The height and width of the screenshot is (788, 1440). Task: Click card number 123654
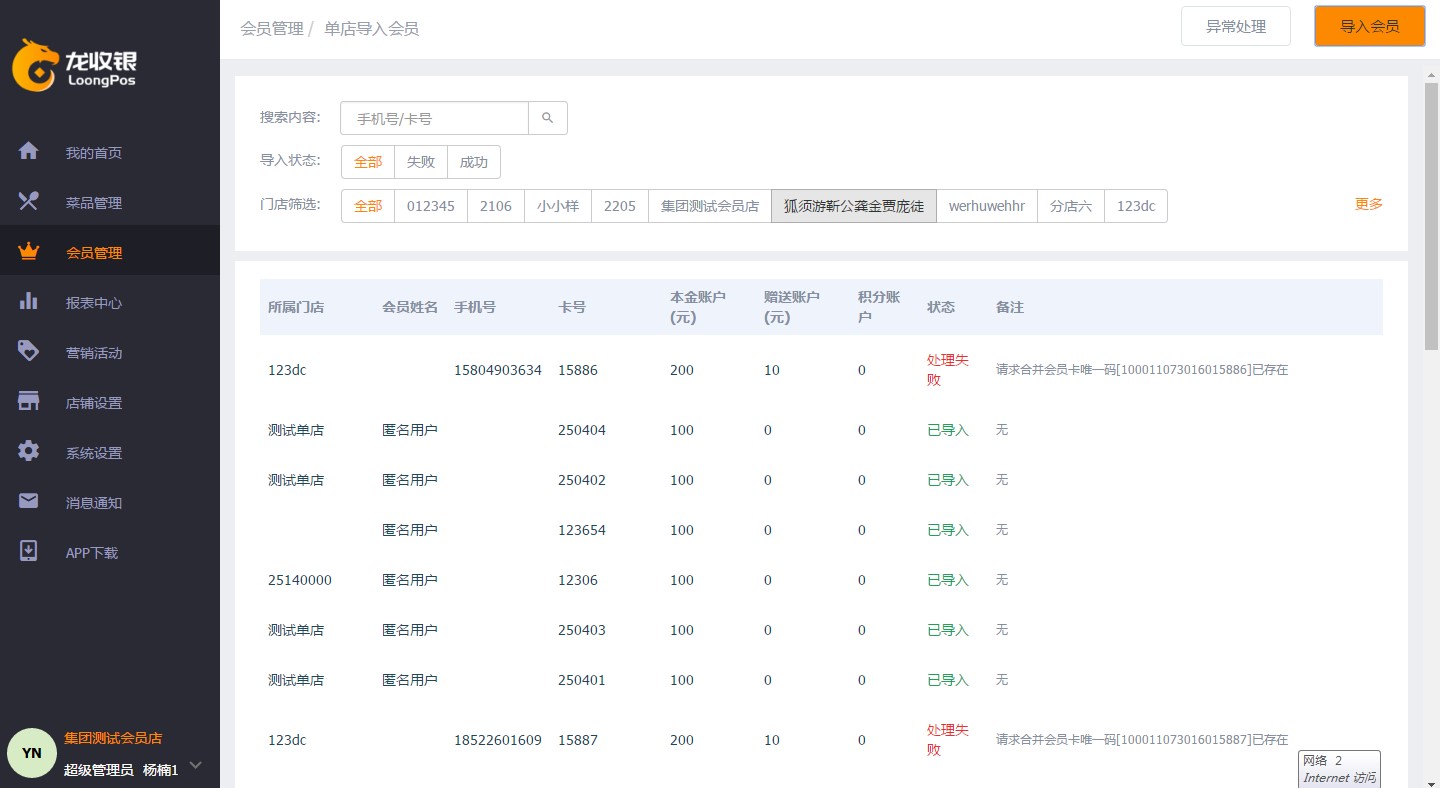[582, 530]
